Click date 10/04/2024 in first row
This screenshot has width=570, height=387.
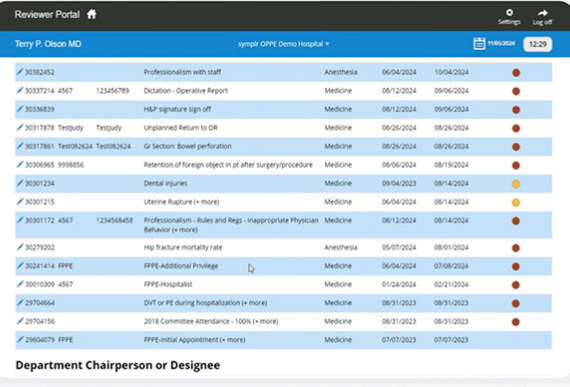tap(451, 72)
